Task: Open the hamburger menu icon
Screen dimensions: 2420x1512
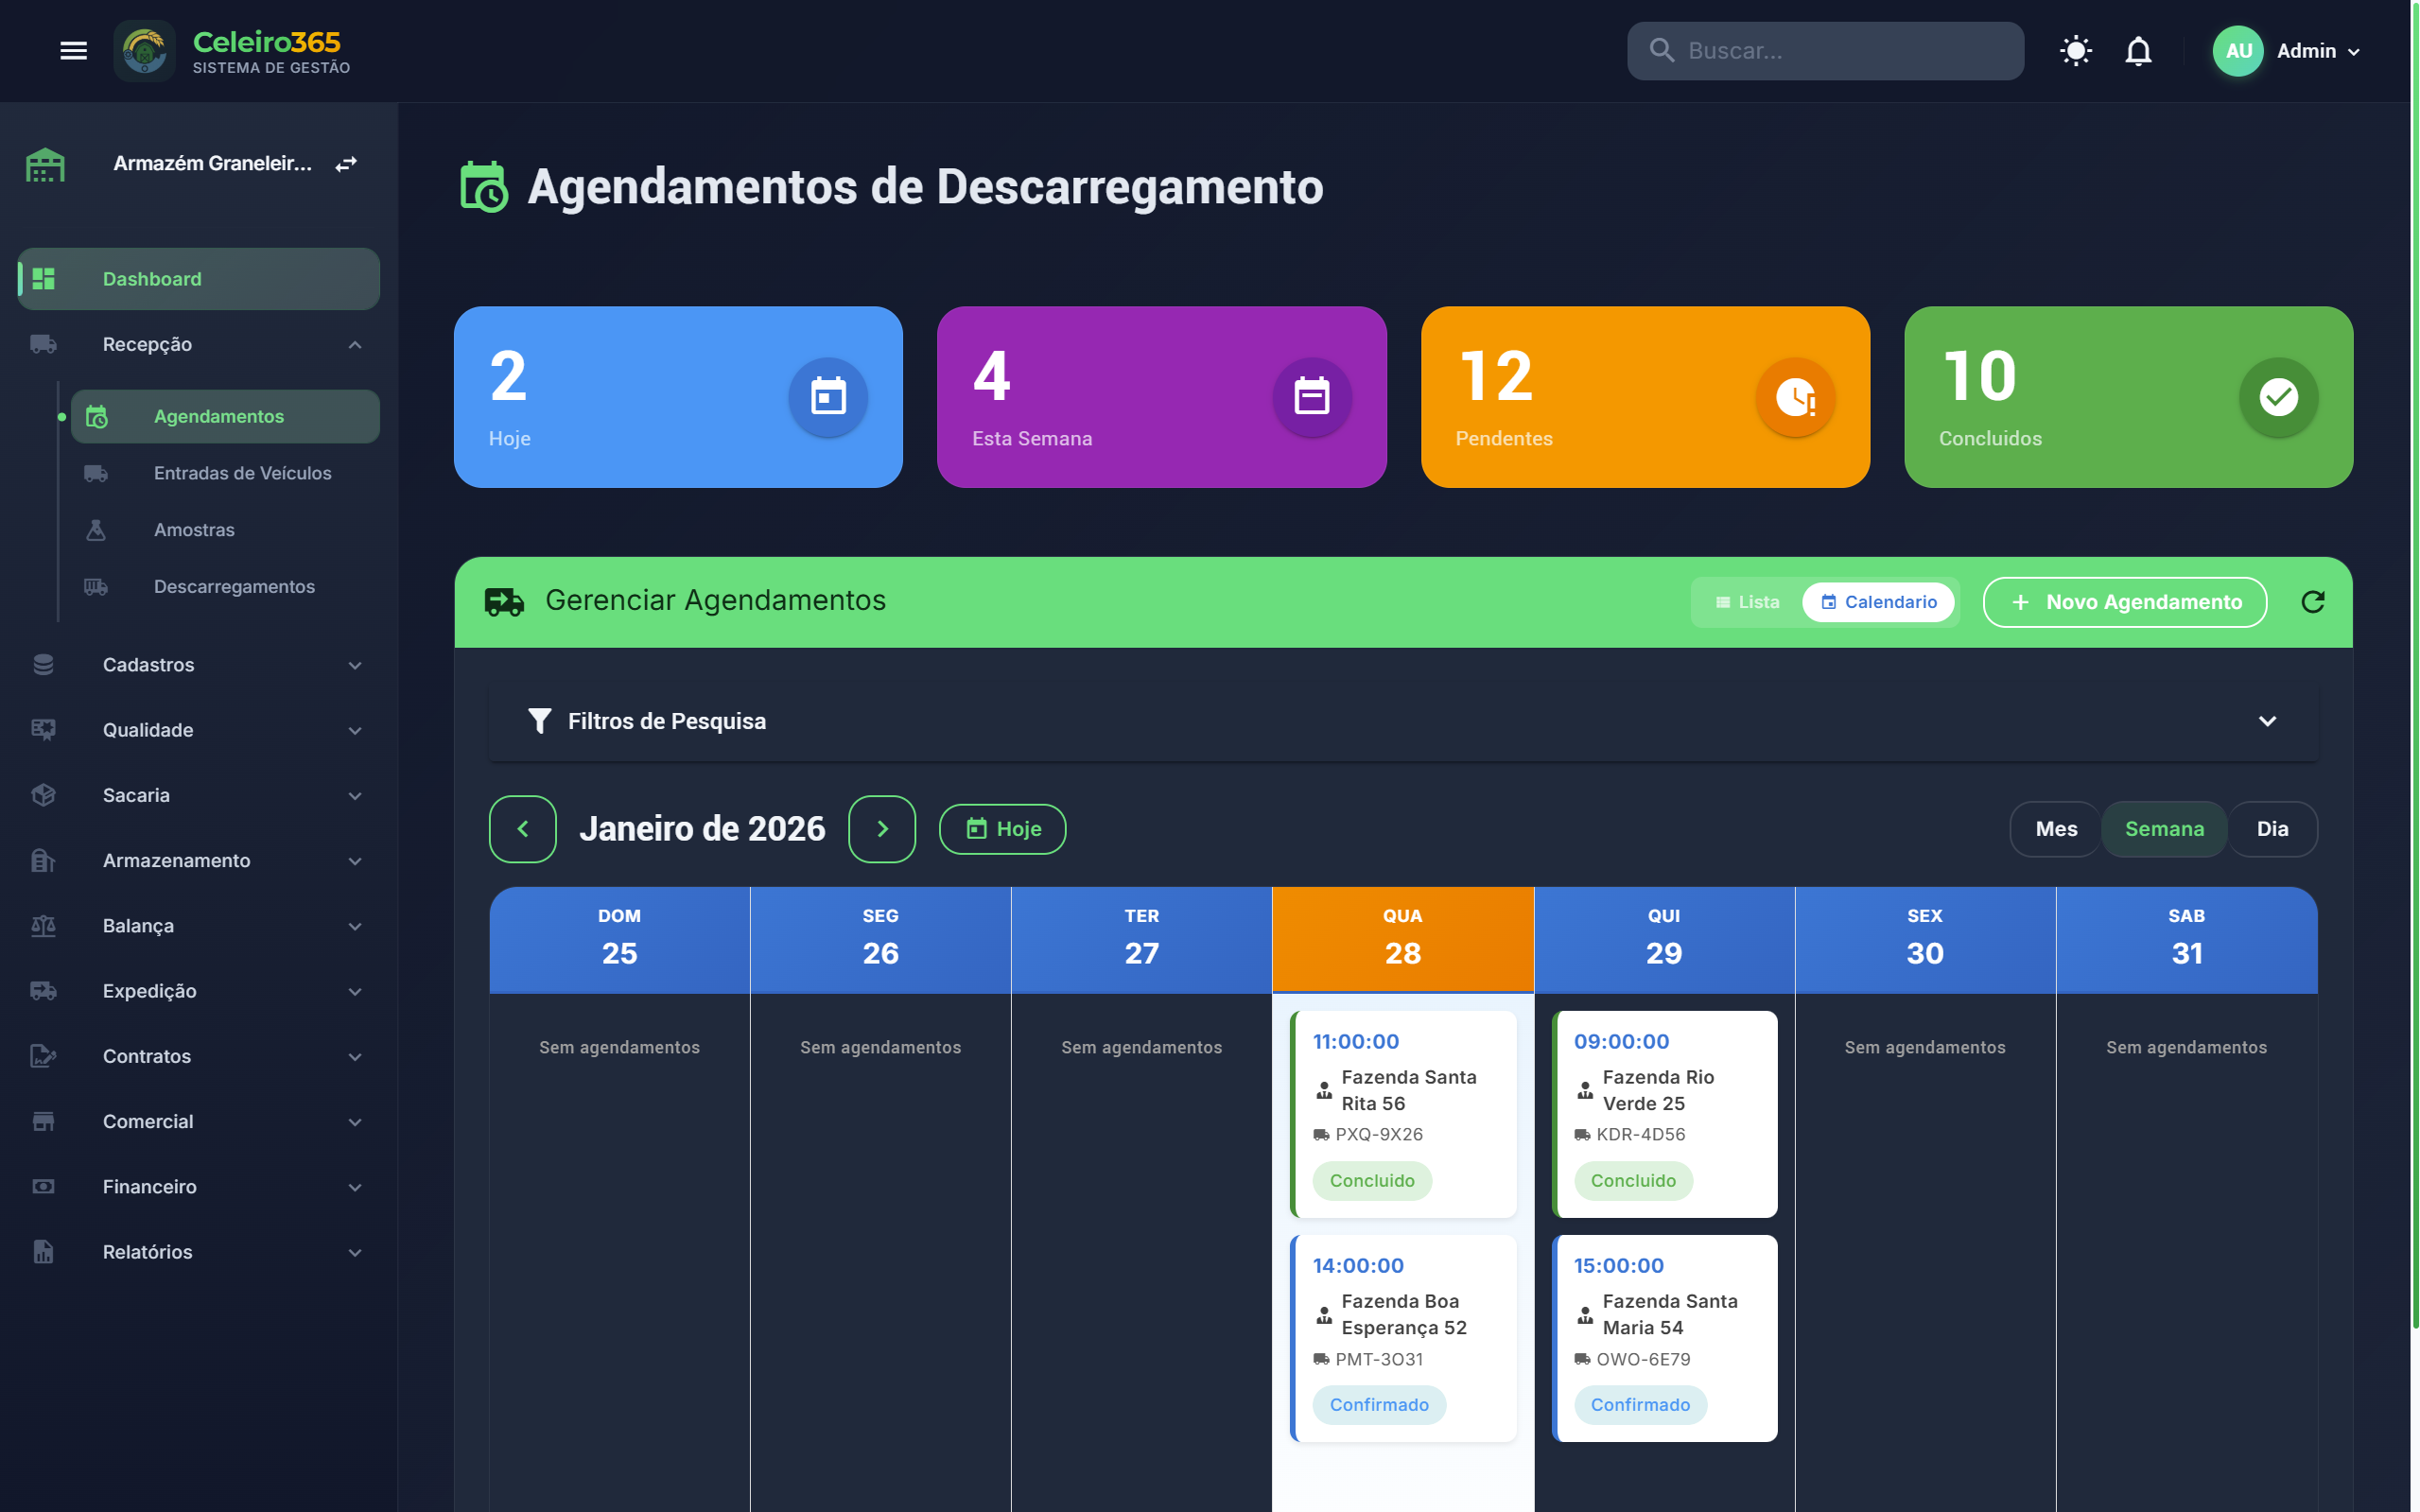Action: click(x=73, y=51)
